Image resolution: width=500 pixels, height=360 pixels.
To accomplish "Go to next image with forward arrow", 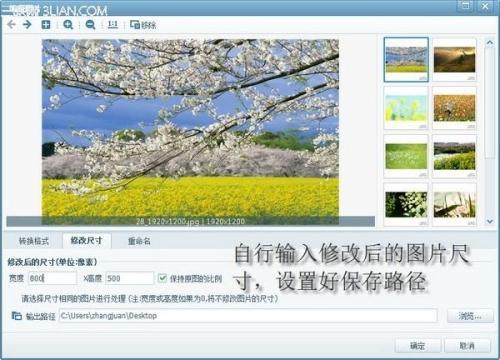I will [27, 24].
